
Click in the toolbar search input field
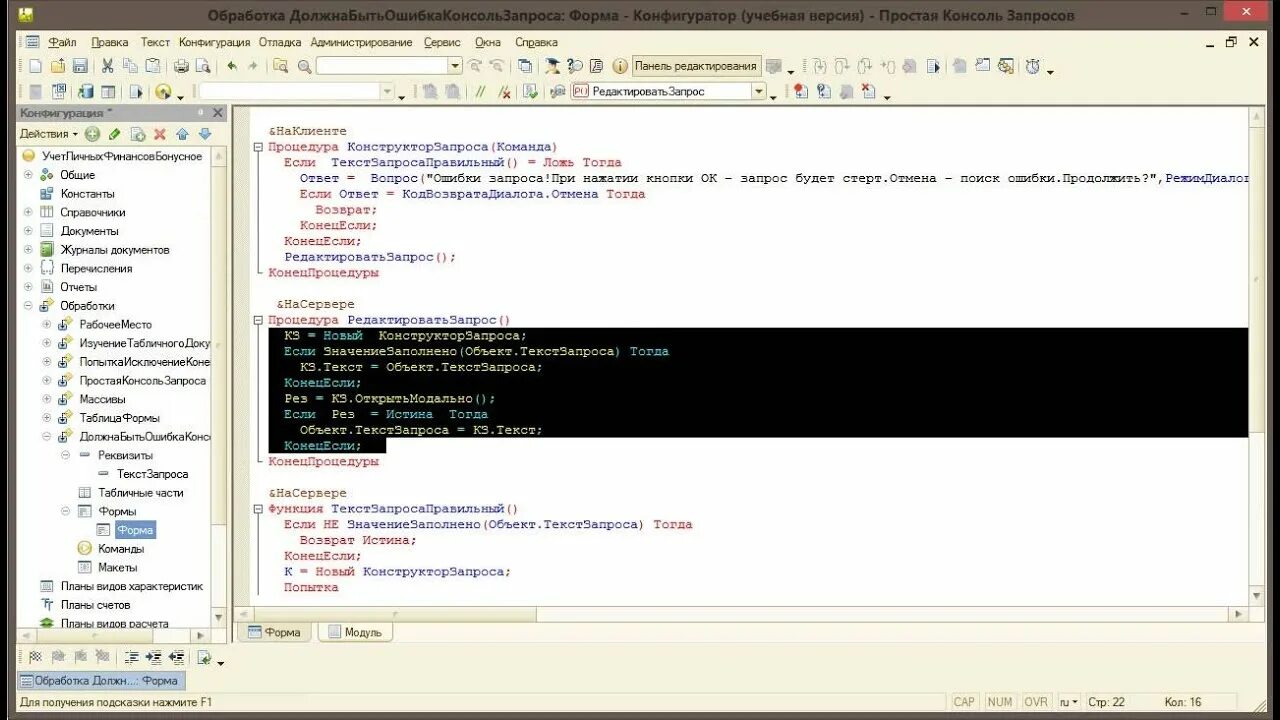381,66
